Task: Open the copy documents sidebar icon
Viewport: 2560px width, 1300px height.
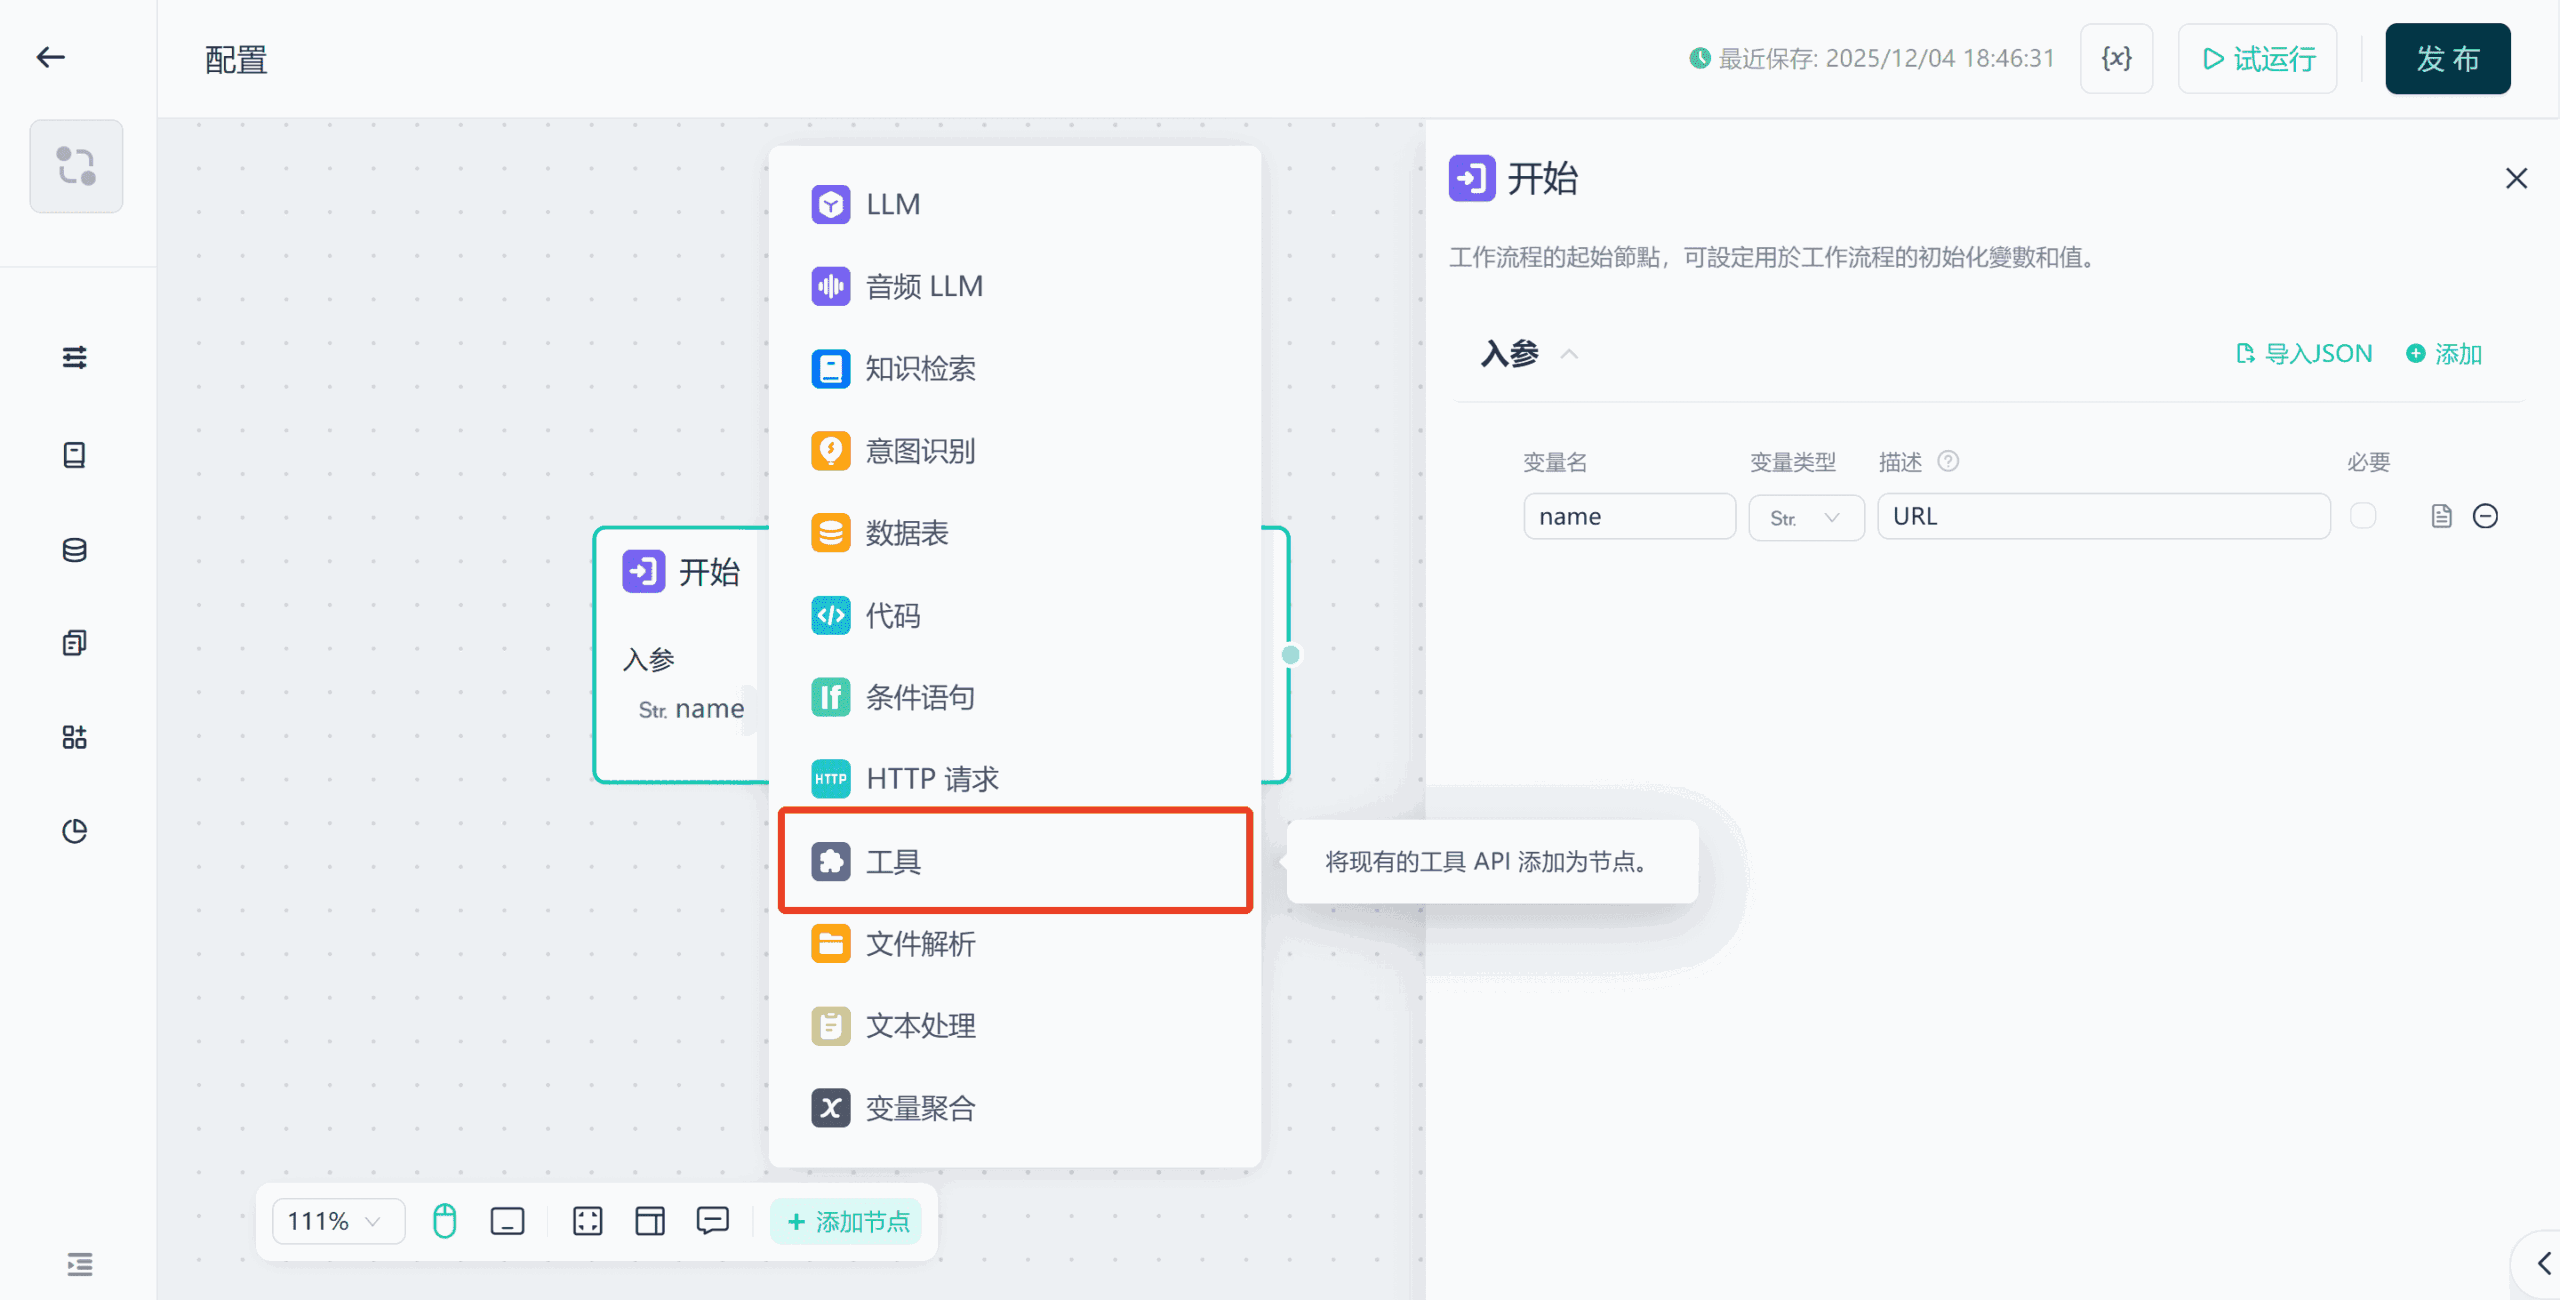Action: (x=75, y=643)
